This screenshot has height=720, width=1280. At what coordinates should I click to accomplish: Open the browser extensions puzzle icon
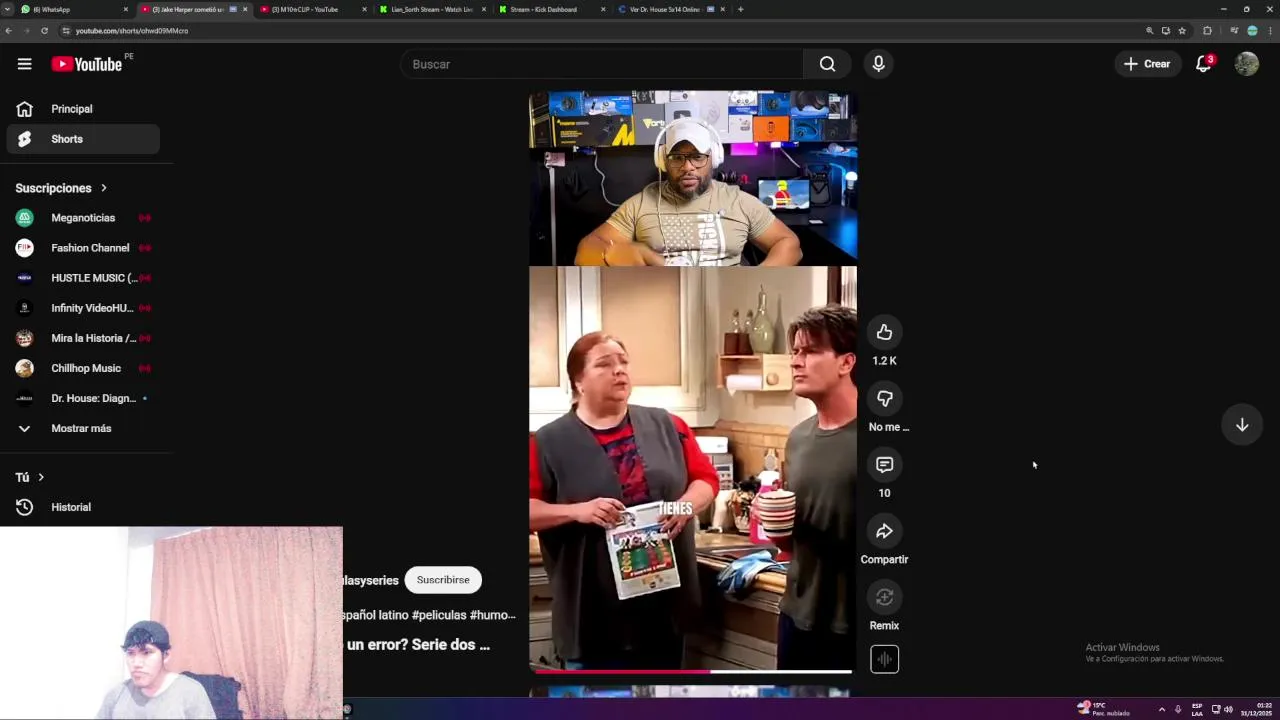1207,31
